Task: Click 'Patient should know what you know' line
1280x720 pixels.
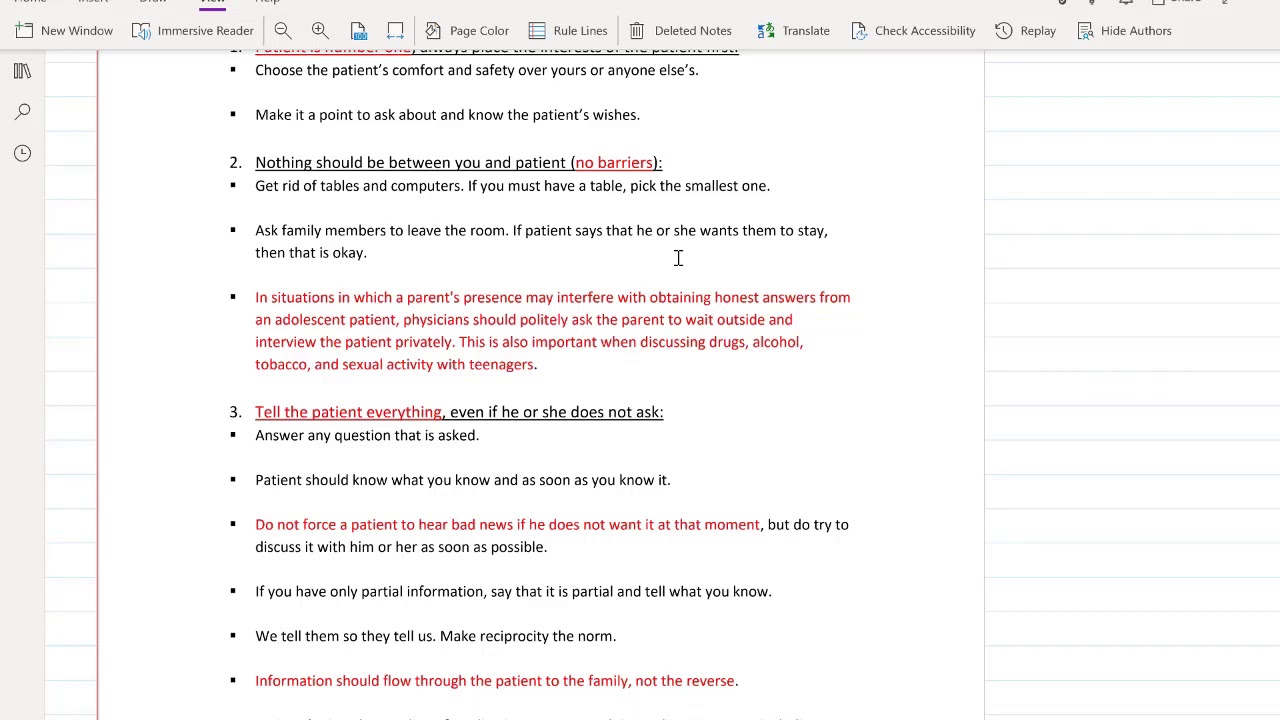Action: [x=462, y=480]
